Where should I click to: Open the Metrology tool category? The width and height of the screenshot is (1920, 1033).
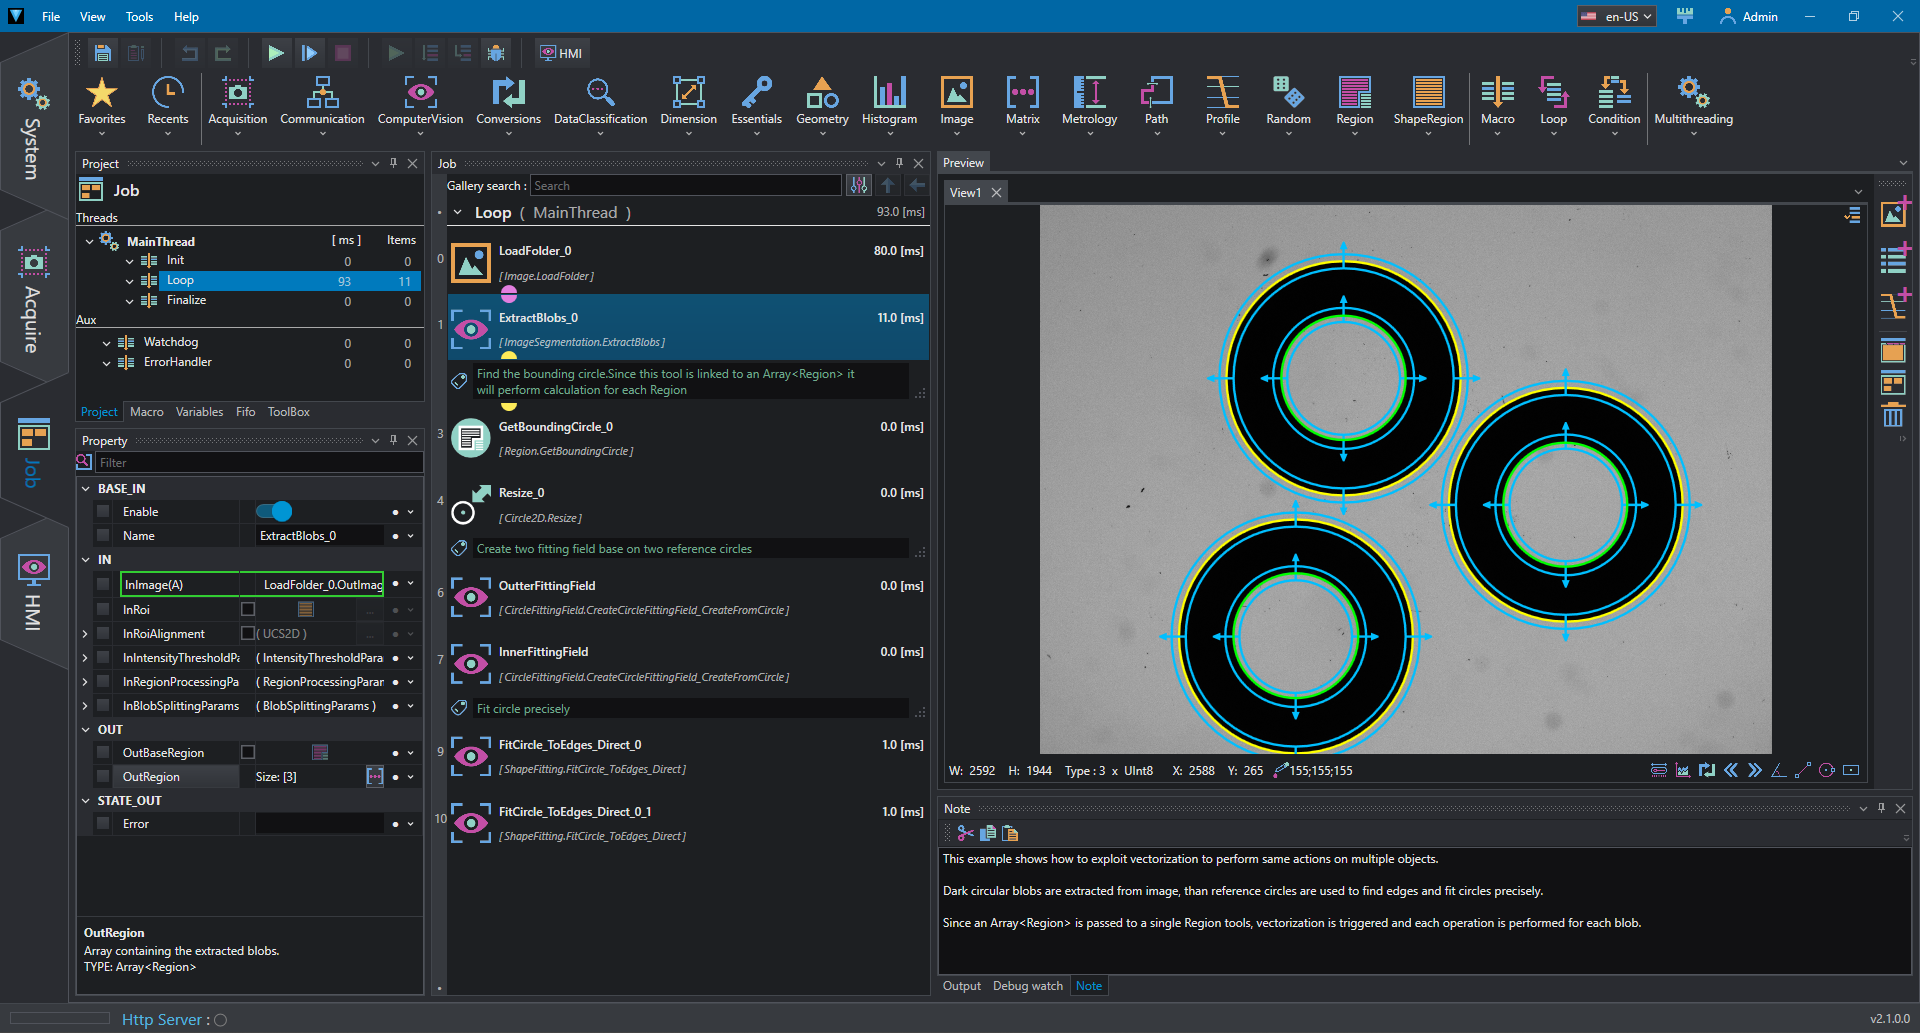pyautogui.click(x=1089, y=102)
